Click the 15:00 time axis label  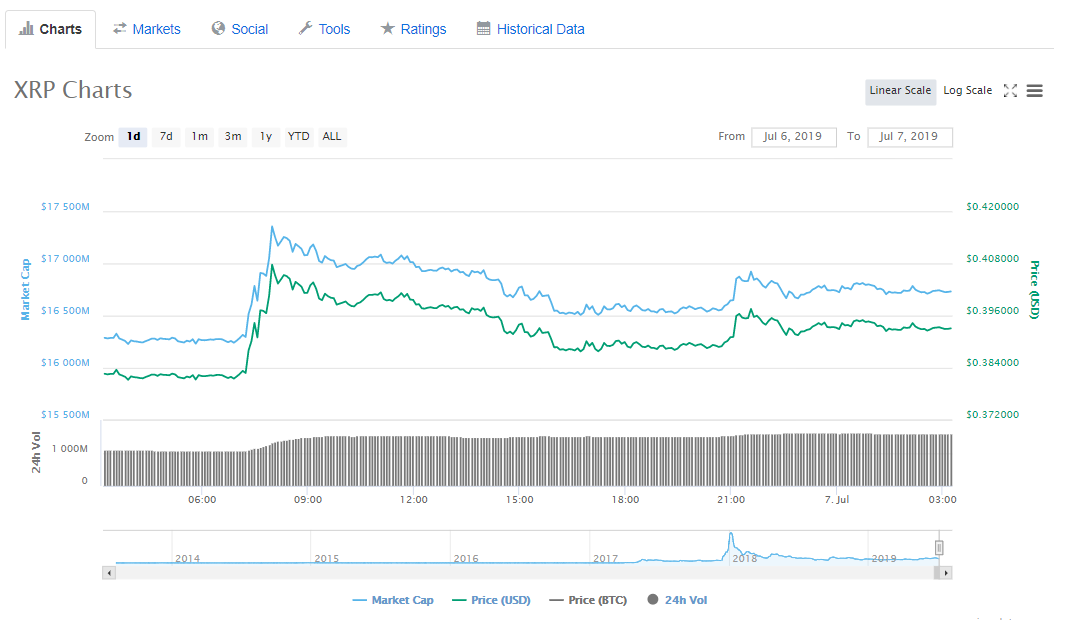point(520,500)
